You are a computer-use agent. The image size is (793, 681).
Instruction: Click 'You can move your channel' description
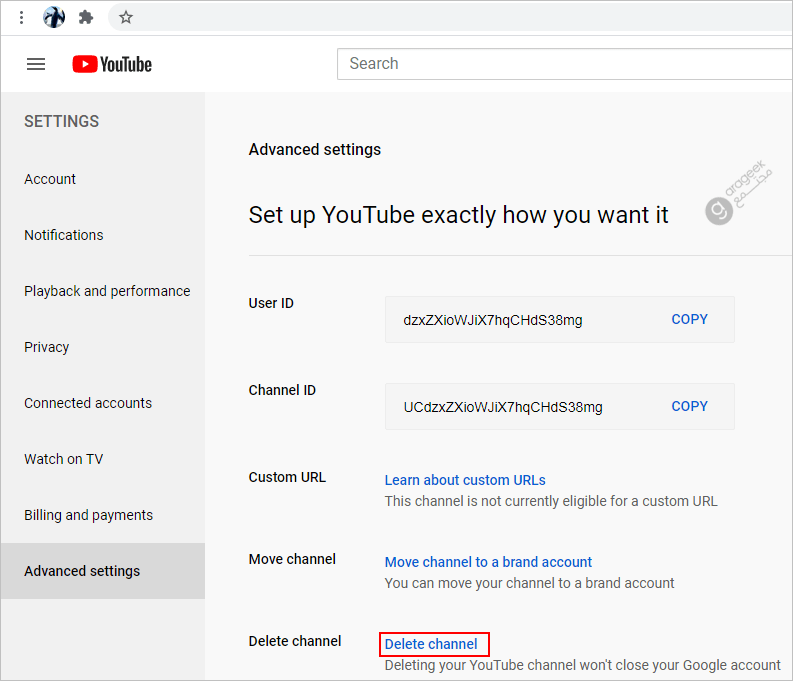(530, 583)
